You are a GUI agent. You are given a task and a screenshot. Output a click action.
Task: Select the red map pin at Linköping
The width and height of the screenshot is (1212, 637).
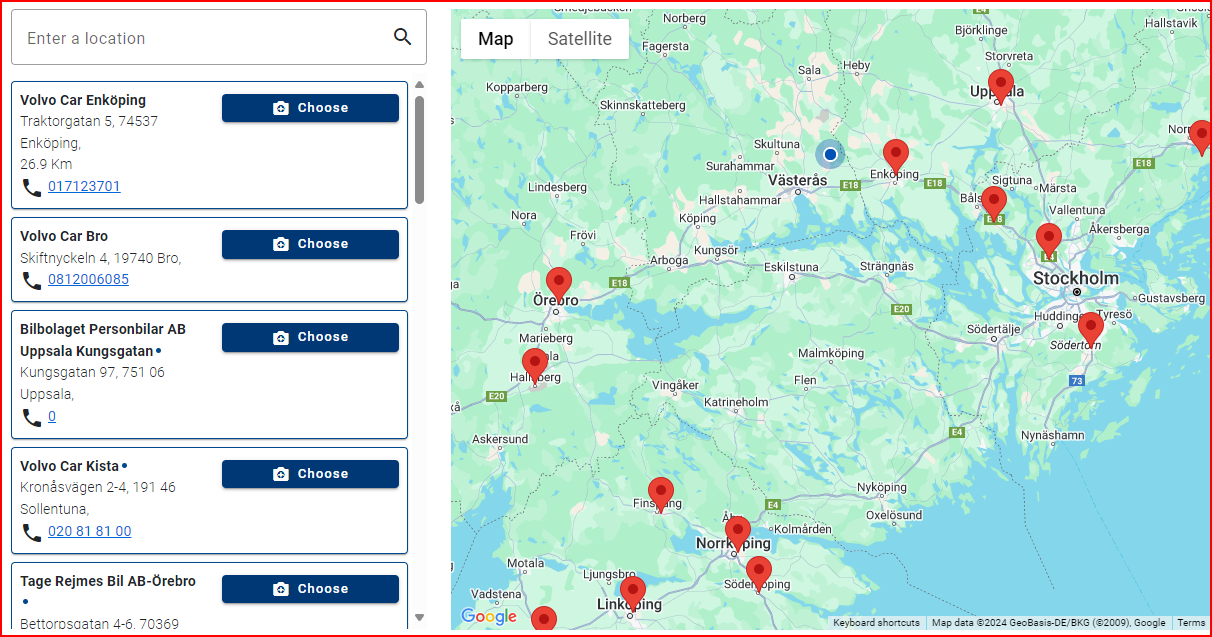[633, 594]
